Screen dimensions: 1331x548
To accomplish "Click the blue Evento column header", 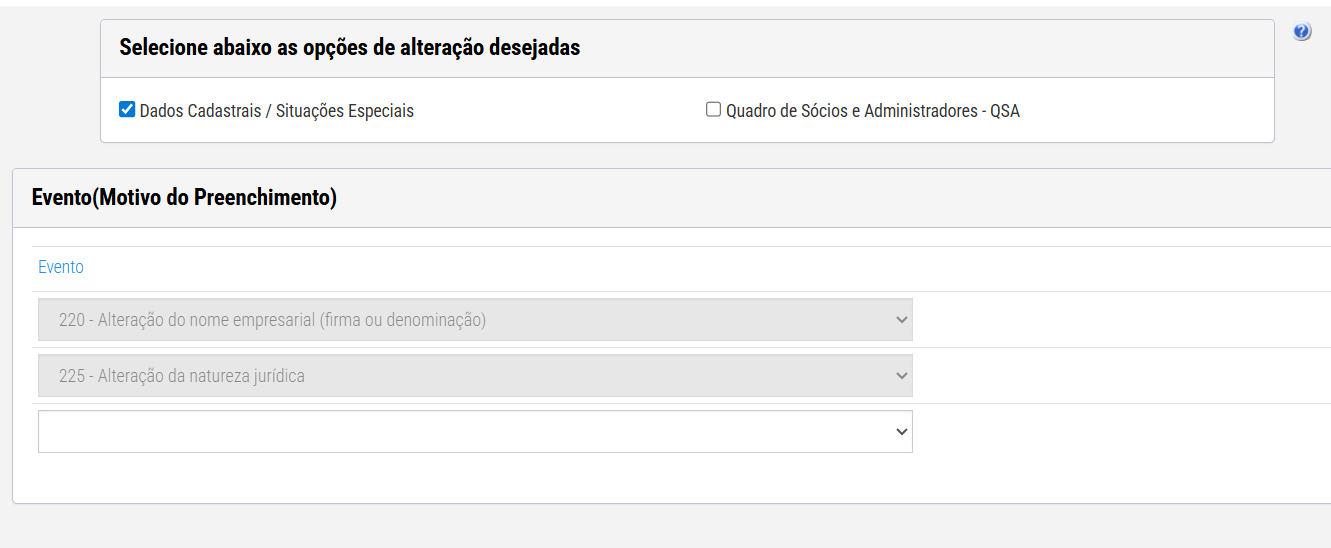I will (61, 267).
